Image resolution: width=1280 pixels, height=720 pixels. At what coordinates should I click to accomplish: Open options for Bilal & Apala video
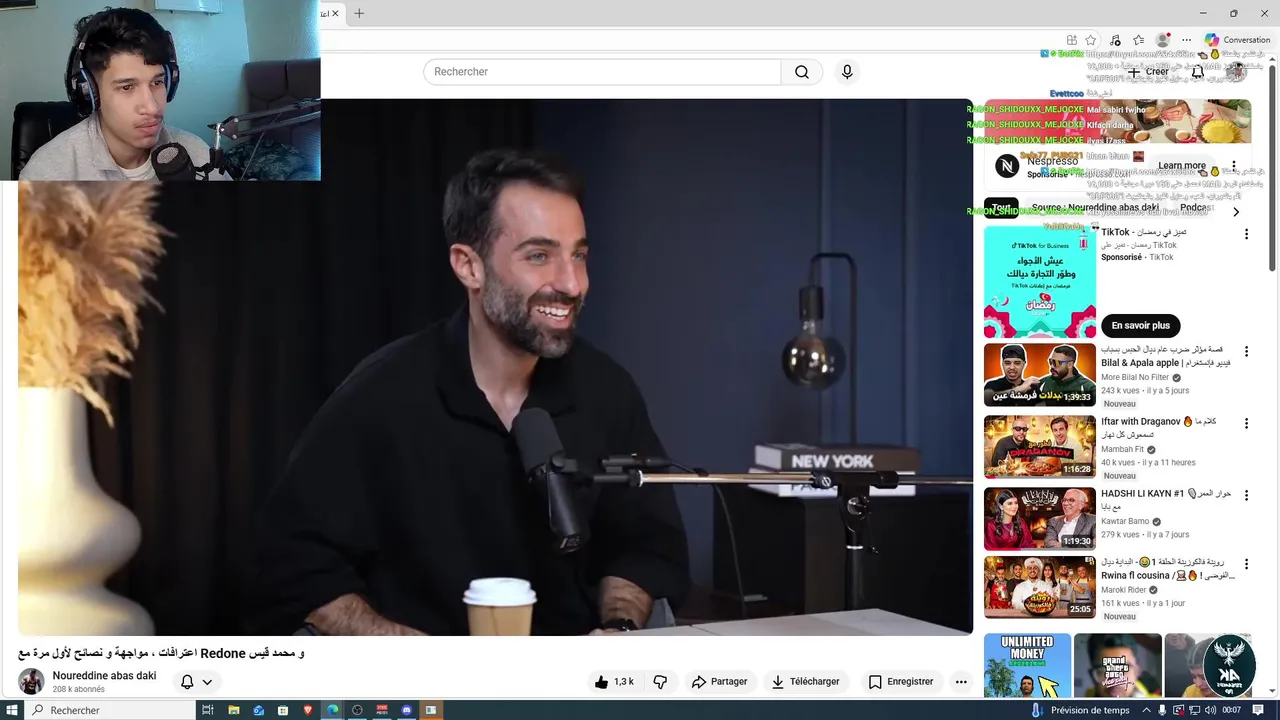point(1246,352)
